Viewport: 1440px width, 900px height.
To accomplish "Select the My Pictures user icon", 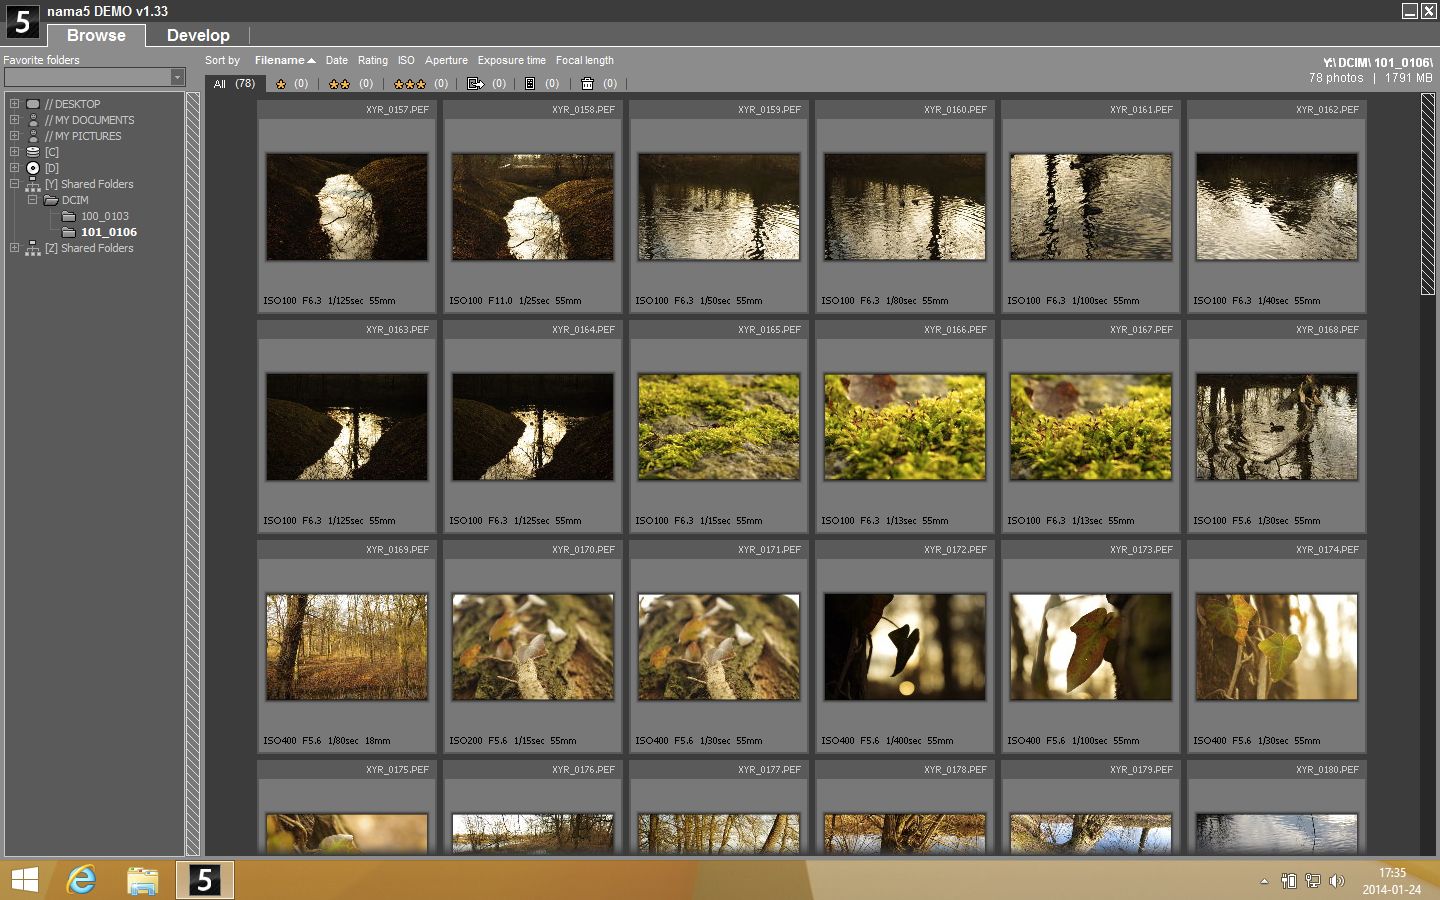I will 33,136.
